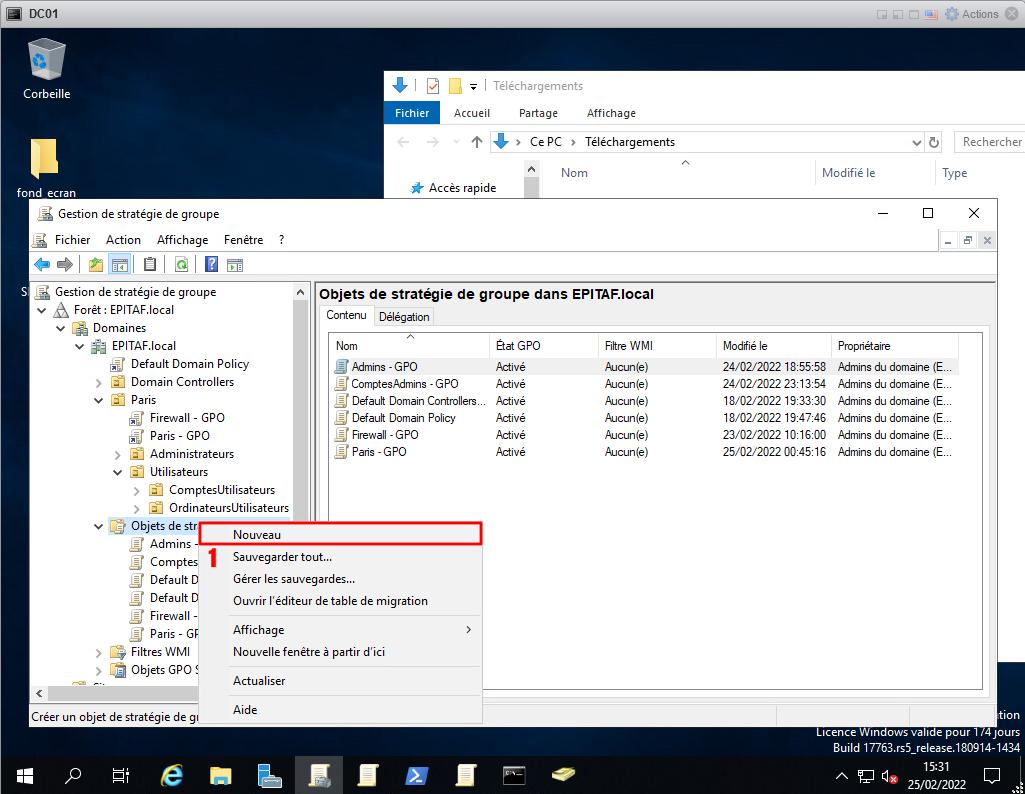Expand the Filtres WMI node

98,652
